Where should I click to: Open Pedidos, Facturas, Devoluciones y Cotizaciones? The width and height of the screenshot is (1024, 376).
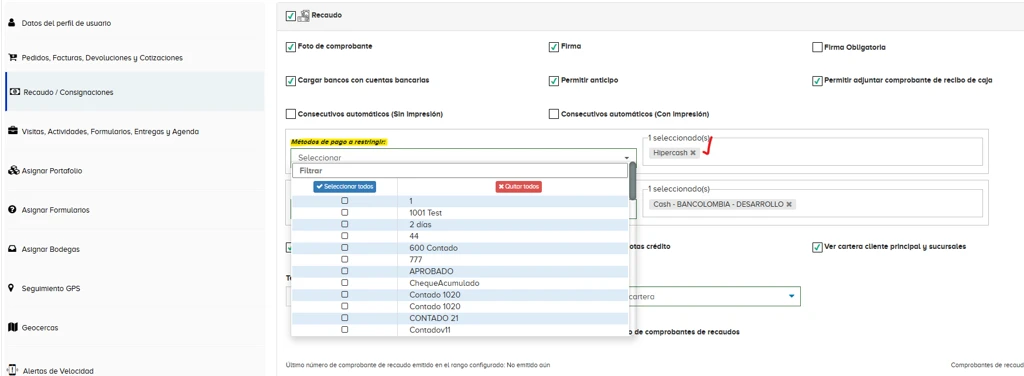click(x=102, y=58)
